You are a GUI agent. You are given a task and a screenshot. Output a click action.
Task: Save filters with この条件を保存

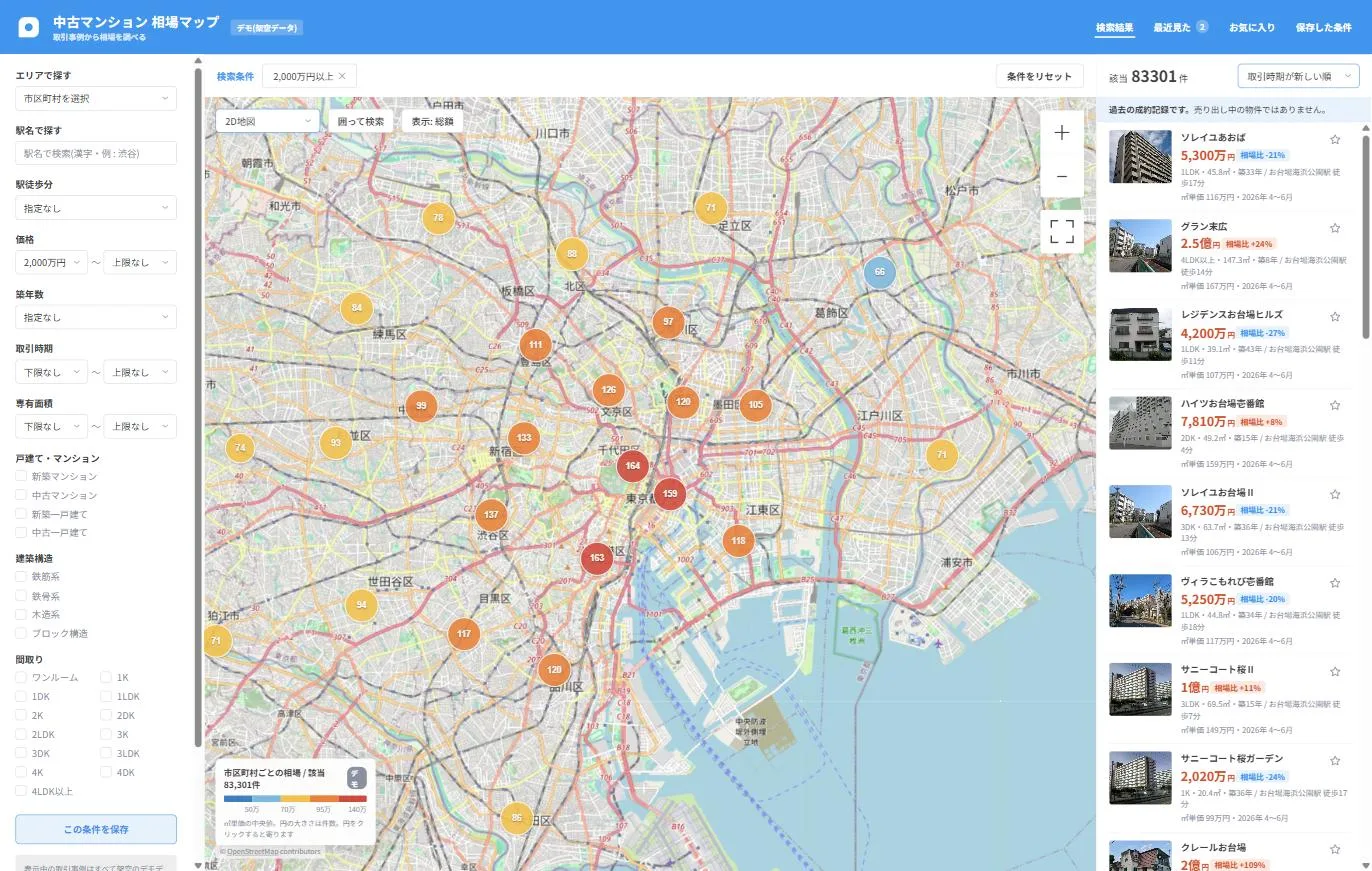[x=96, y=829]
